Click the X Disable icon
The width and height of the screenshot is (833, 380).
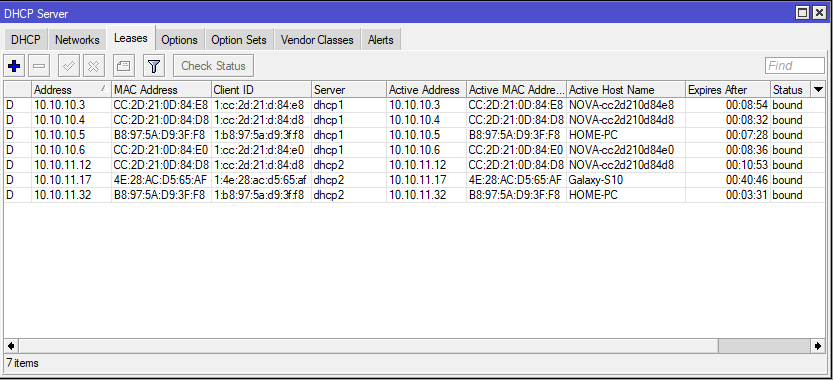pyautogui.click(x=94, y=66)
